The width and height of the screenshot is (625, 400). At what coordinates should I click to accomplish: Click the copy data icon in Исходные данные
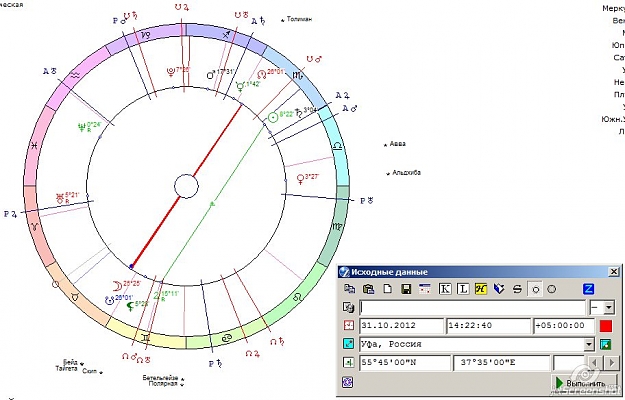350,289
